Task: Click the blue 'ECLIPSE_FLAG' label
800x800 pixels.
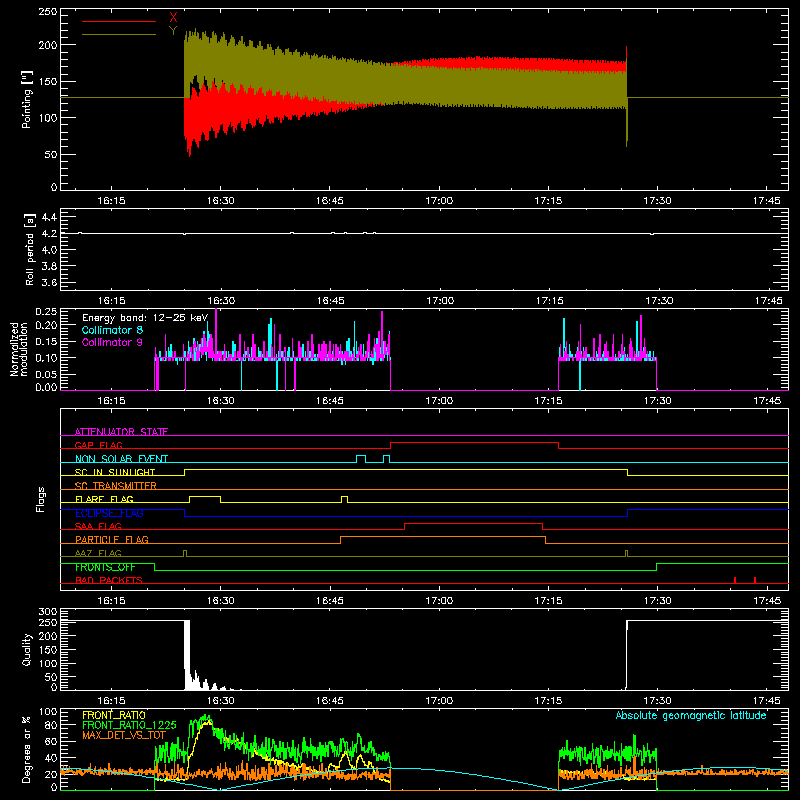Action: 109,513
